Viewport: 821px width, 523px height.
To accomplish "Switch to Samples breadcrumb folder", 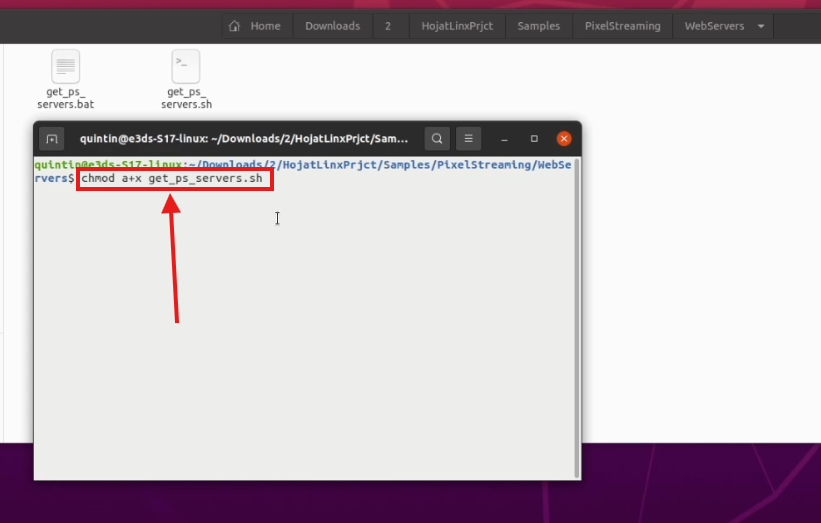I will click(538, 26).
